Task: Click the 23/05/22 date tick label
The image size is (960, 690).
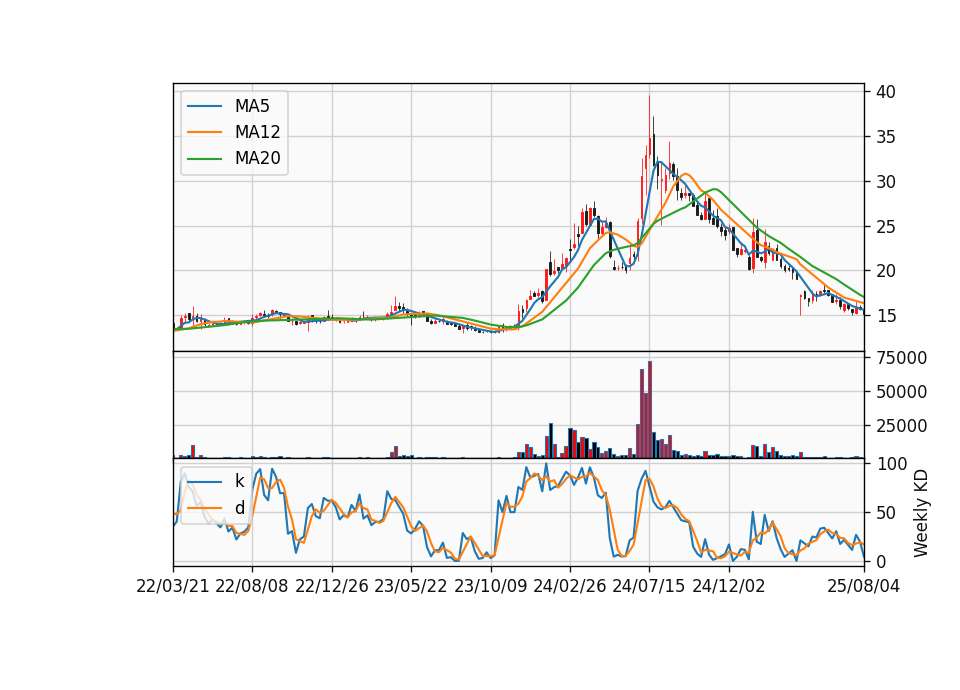Action: pos(411,586)
